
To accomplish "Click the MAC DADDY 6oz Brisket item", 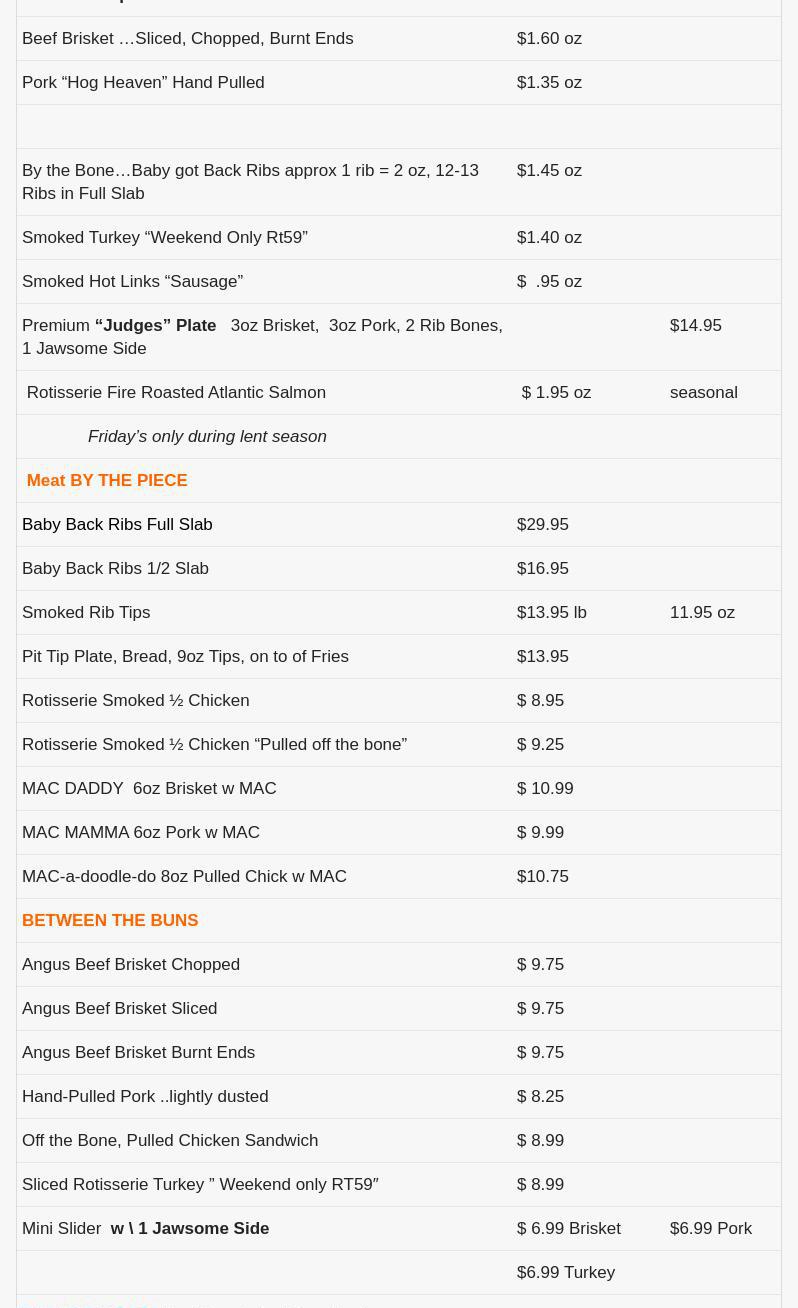I will [149, 788].
